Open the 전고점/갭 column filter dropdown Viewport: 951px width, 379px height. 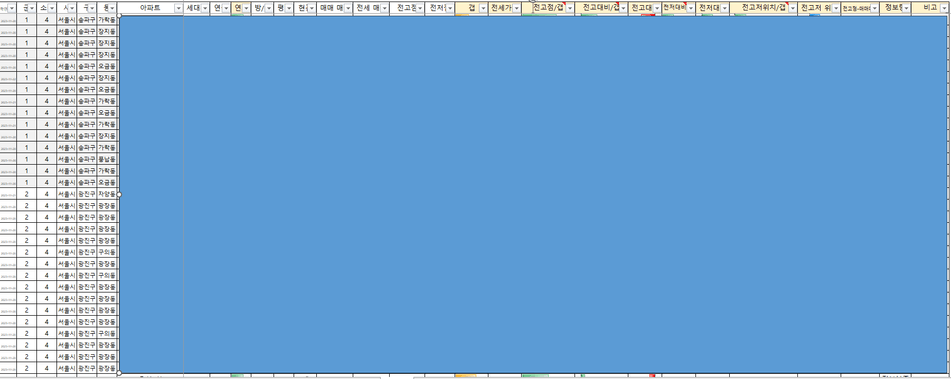pos(570,8)
